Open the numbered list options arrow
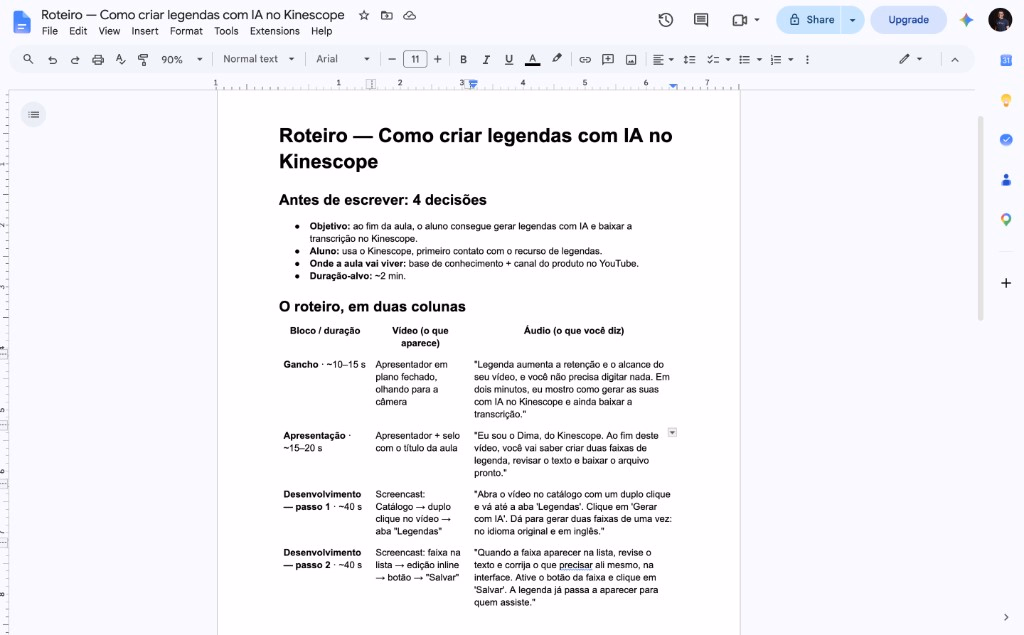Screen dimensions: 1024x635 791,59
